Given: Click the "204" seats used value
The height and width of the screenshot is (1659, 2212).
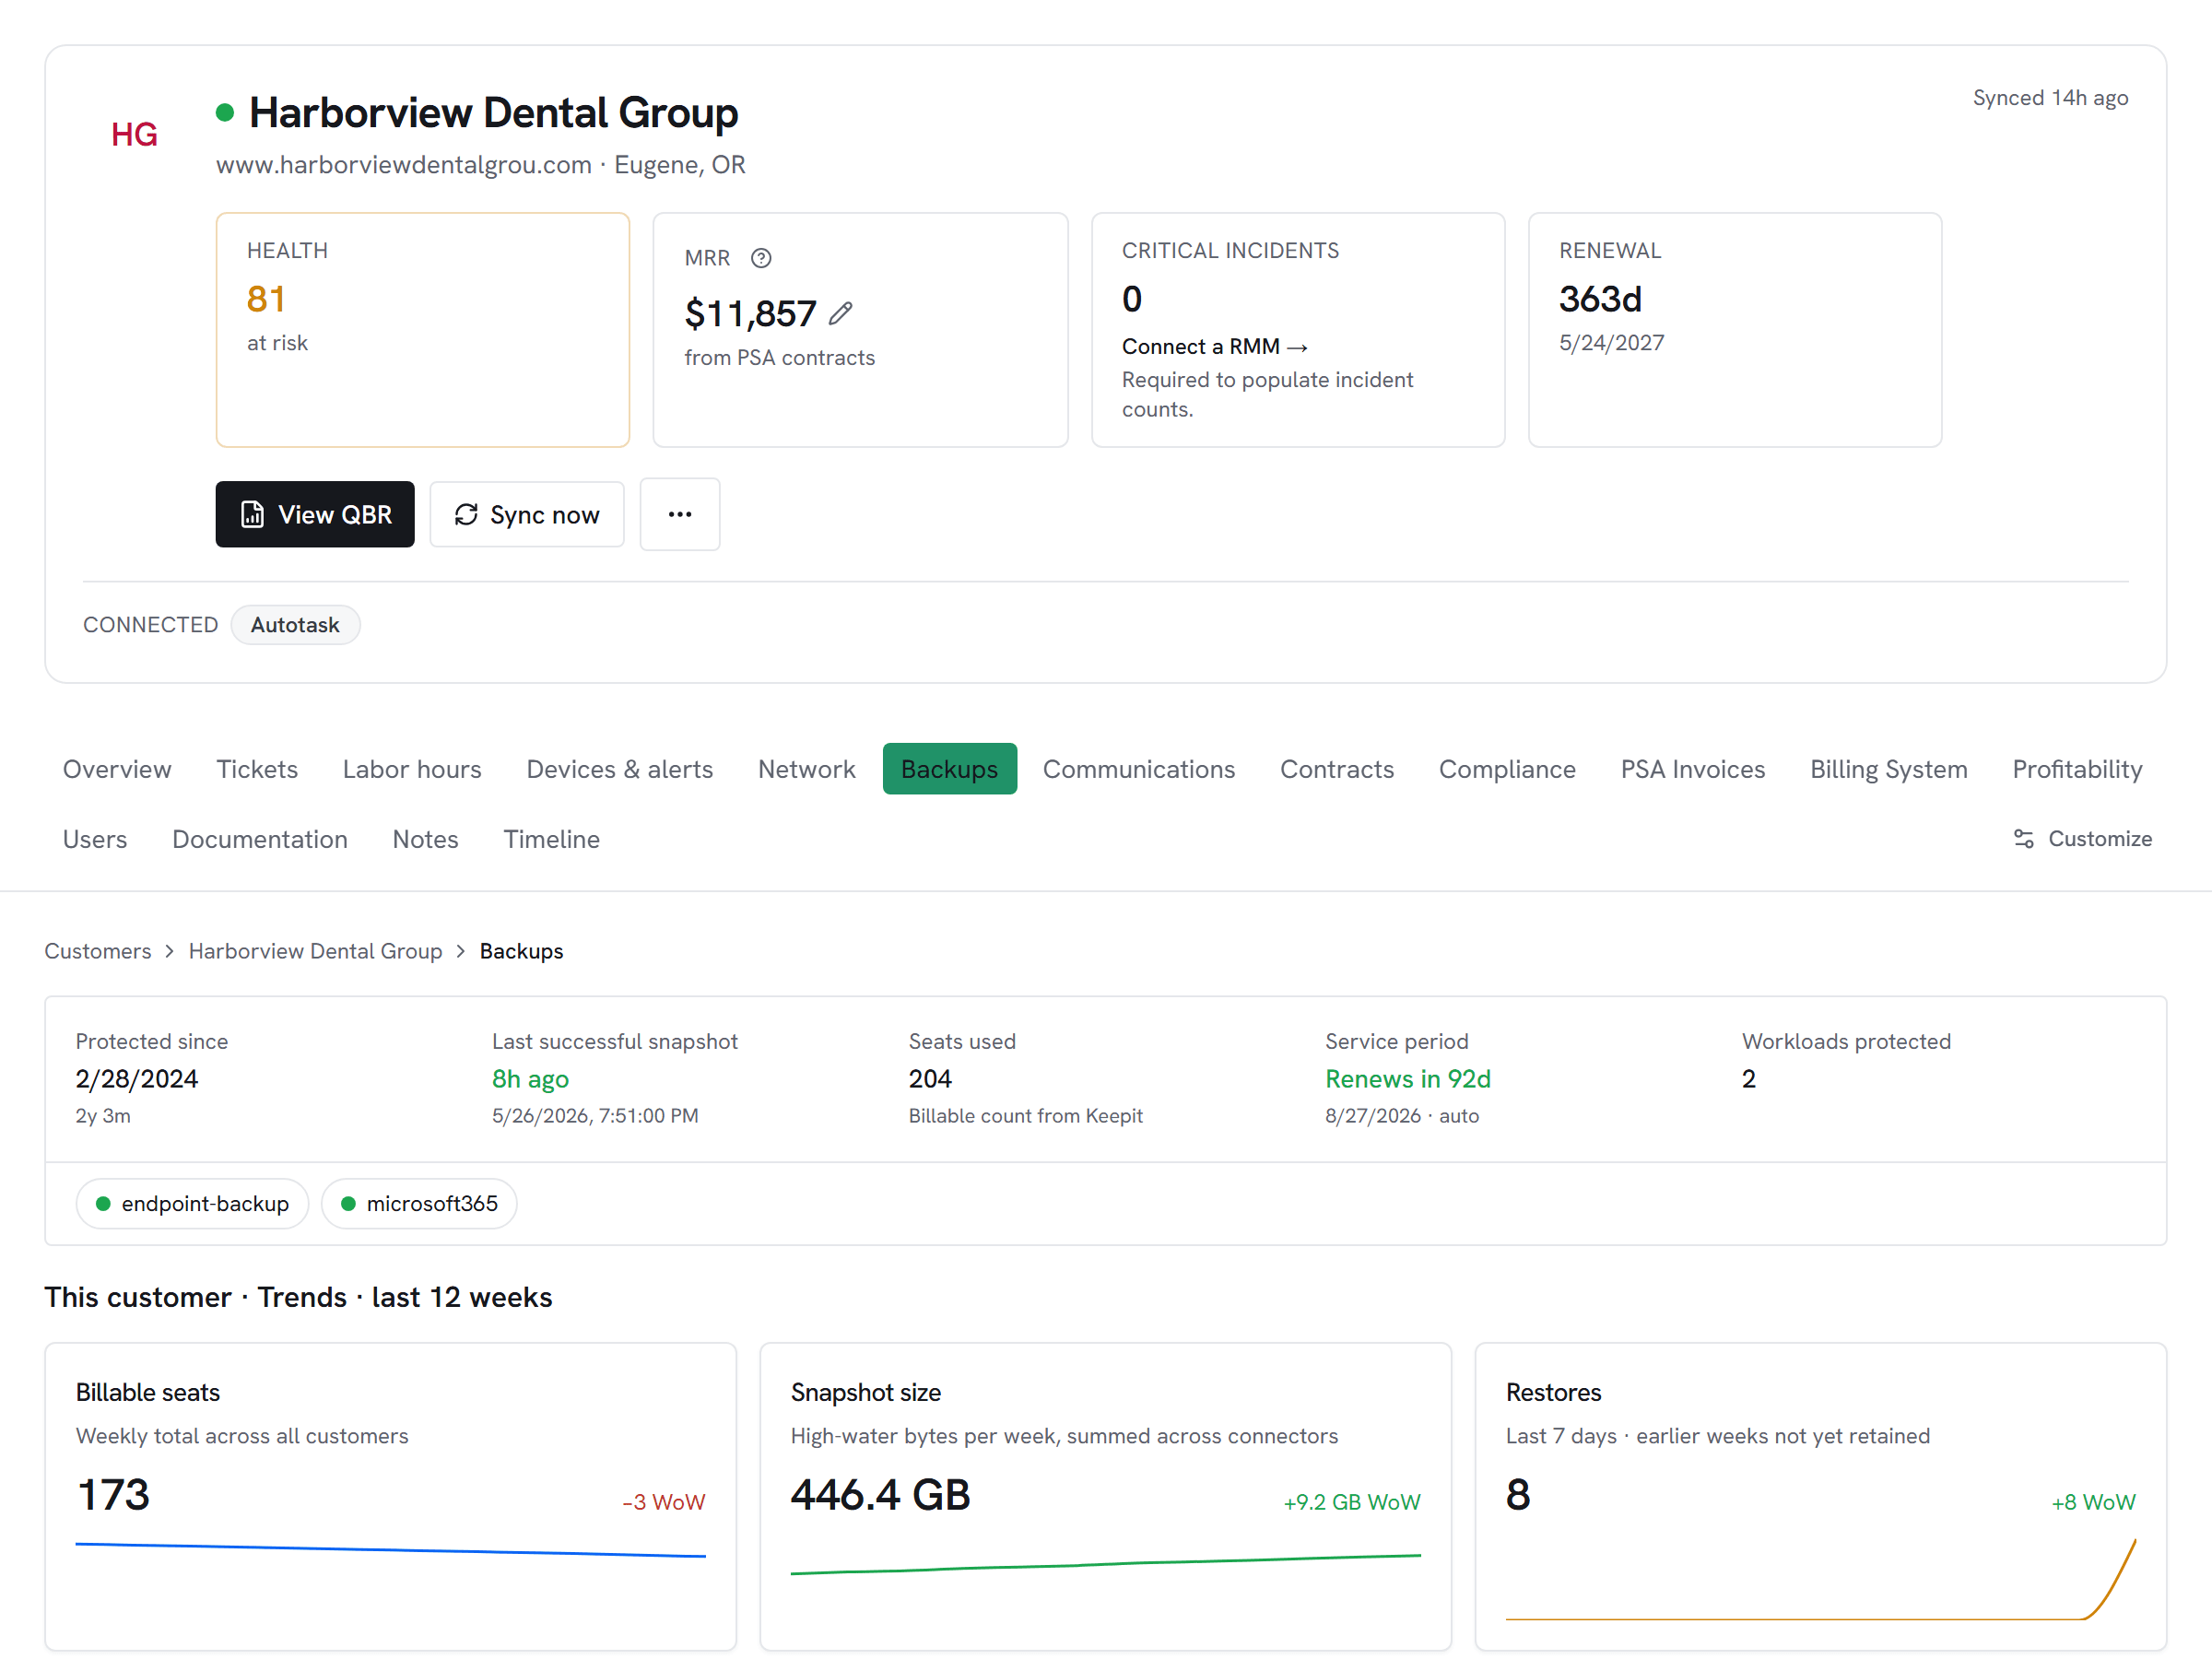Looking at the screenshot, I should point(930,1079).
